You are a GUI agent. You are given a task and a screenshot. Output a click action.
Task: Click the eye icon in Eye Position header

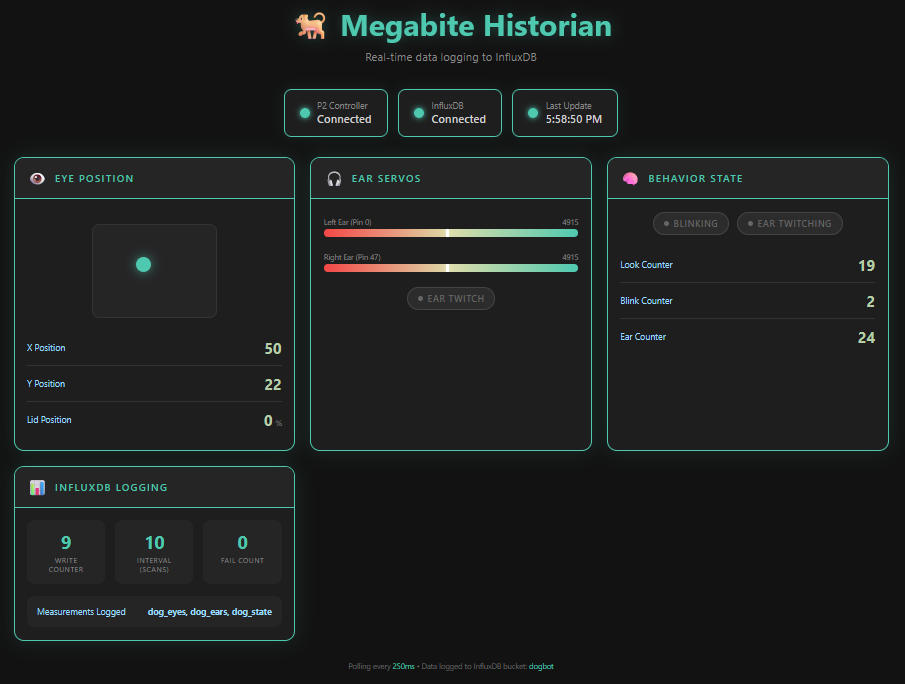point(37,179)
